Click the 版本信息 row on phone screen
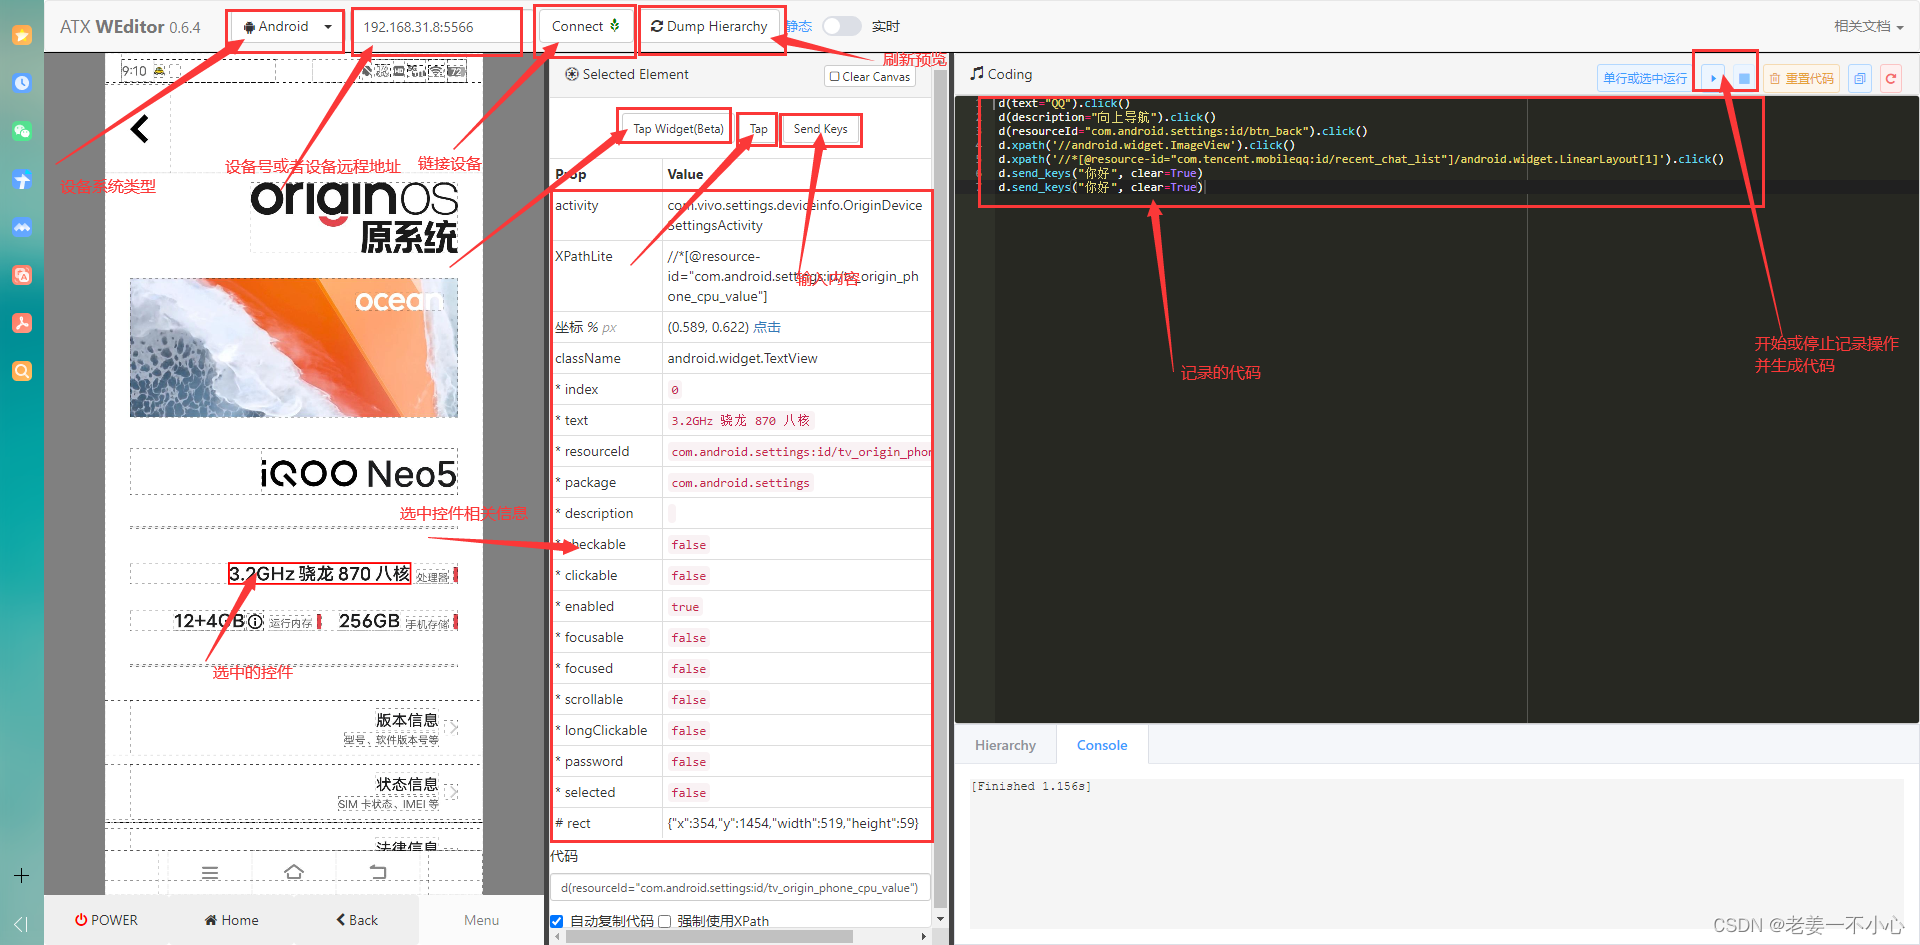The height and width of the screenshot is (945, 1920). [x=294, y=730]
